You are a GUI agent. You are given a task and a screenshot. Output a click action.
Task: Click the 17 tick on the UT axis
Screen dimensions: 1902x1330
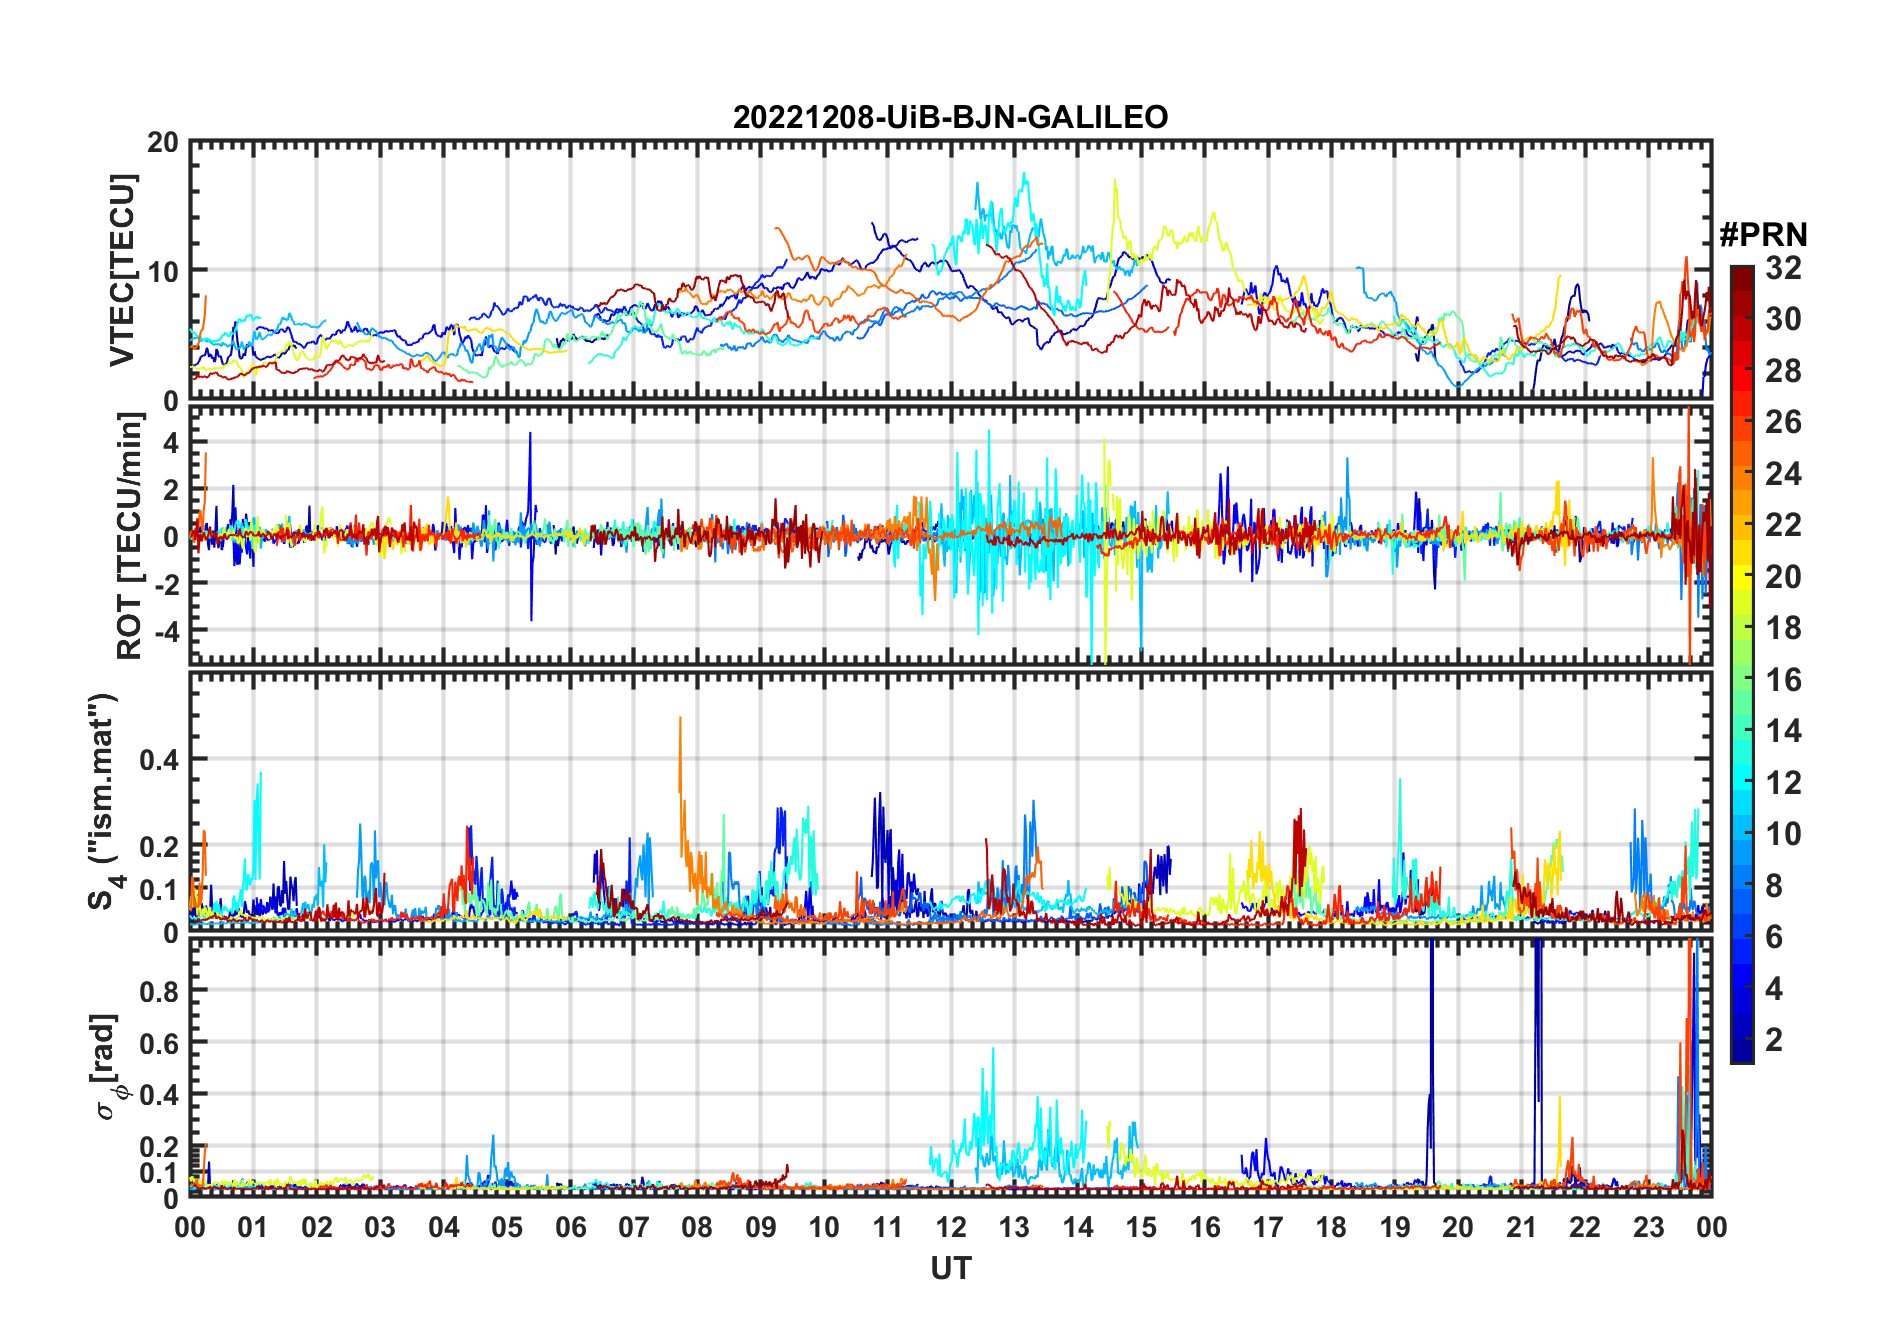click(1268, 1227)
